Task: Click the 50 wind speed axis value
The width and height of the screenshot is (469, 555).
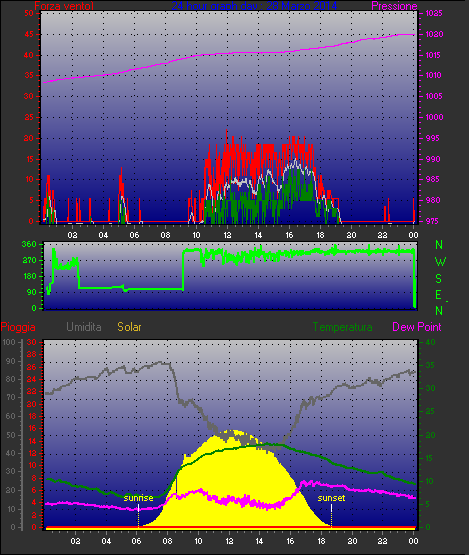Action: coord(29,13)
